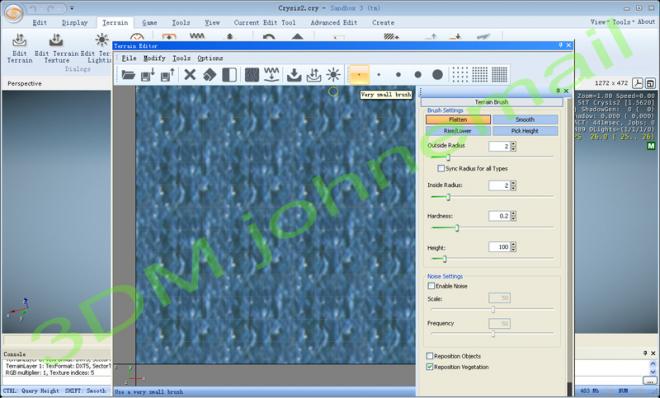Select the sun lighting icon in Terrain Editor toolbar

pyautogui.click(x=333, y=75)
